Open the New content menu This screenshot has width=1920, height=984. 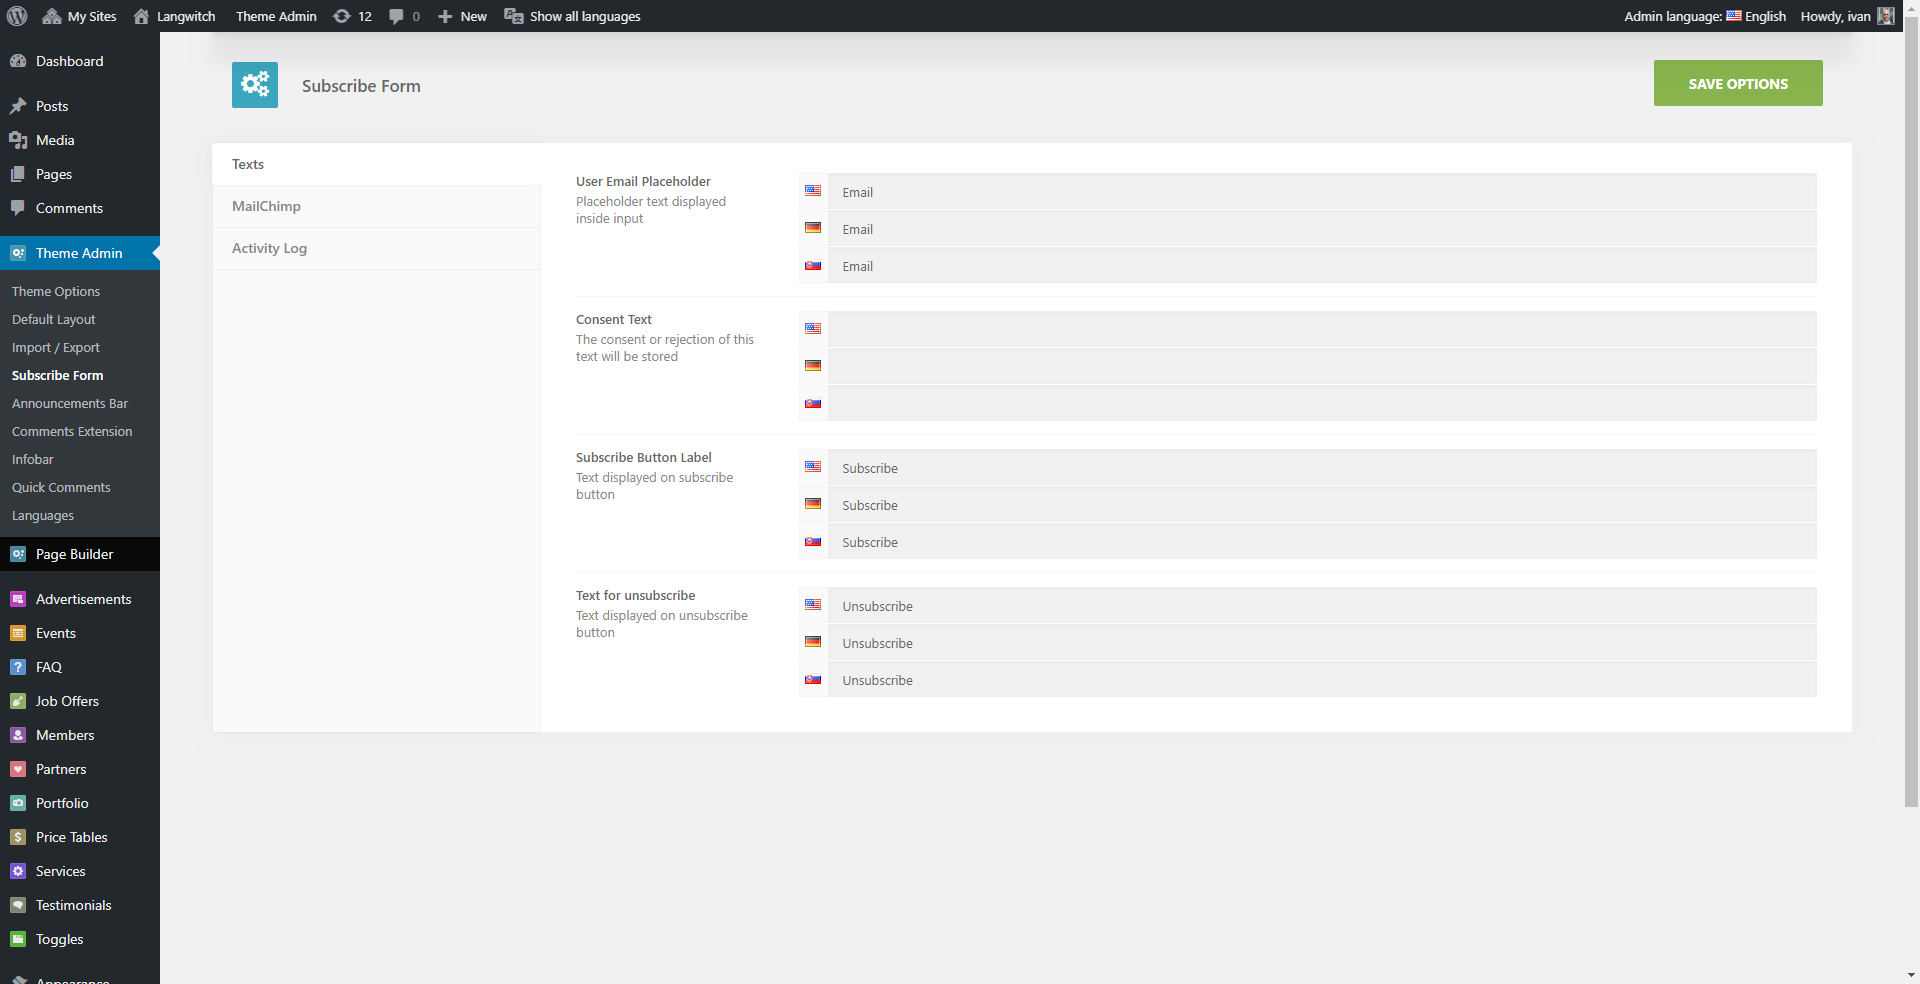point(462,16)
